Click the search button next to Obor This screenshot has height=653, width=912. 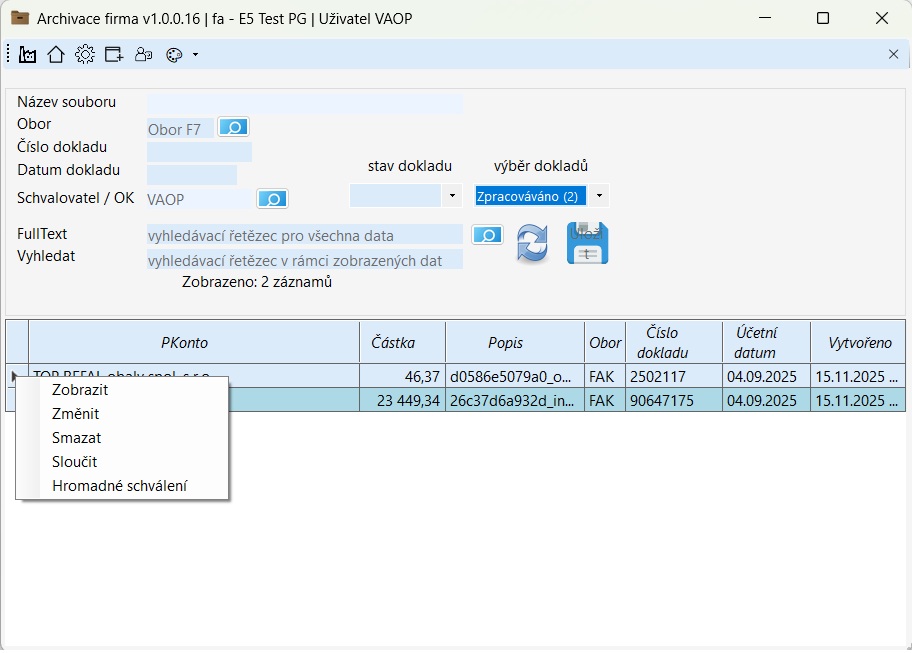(233, 128)
